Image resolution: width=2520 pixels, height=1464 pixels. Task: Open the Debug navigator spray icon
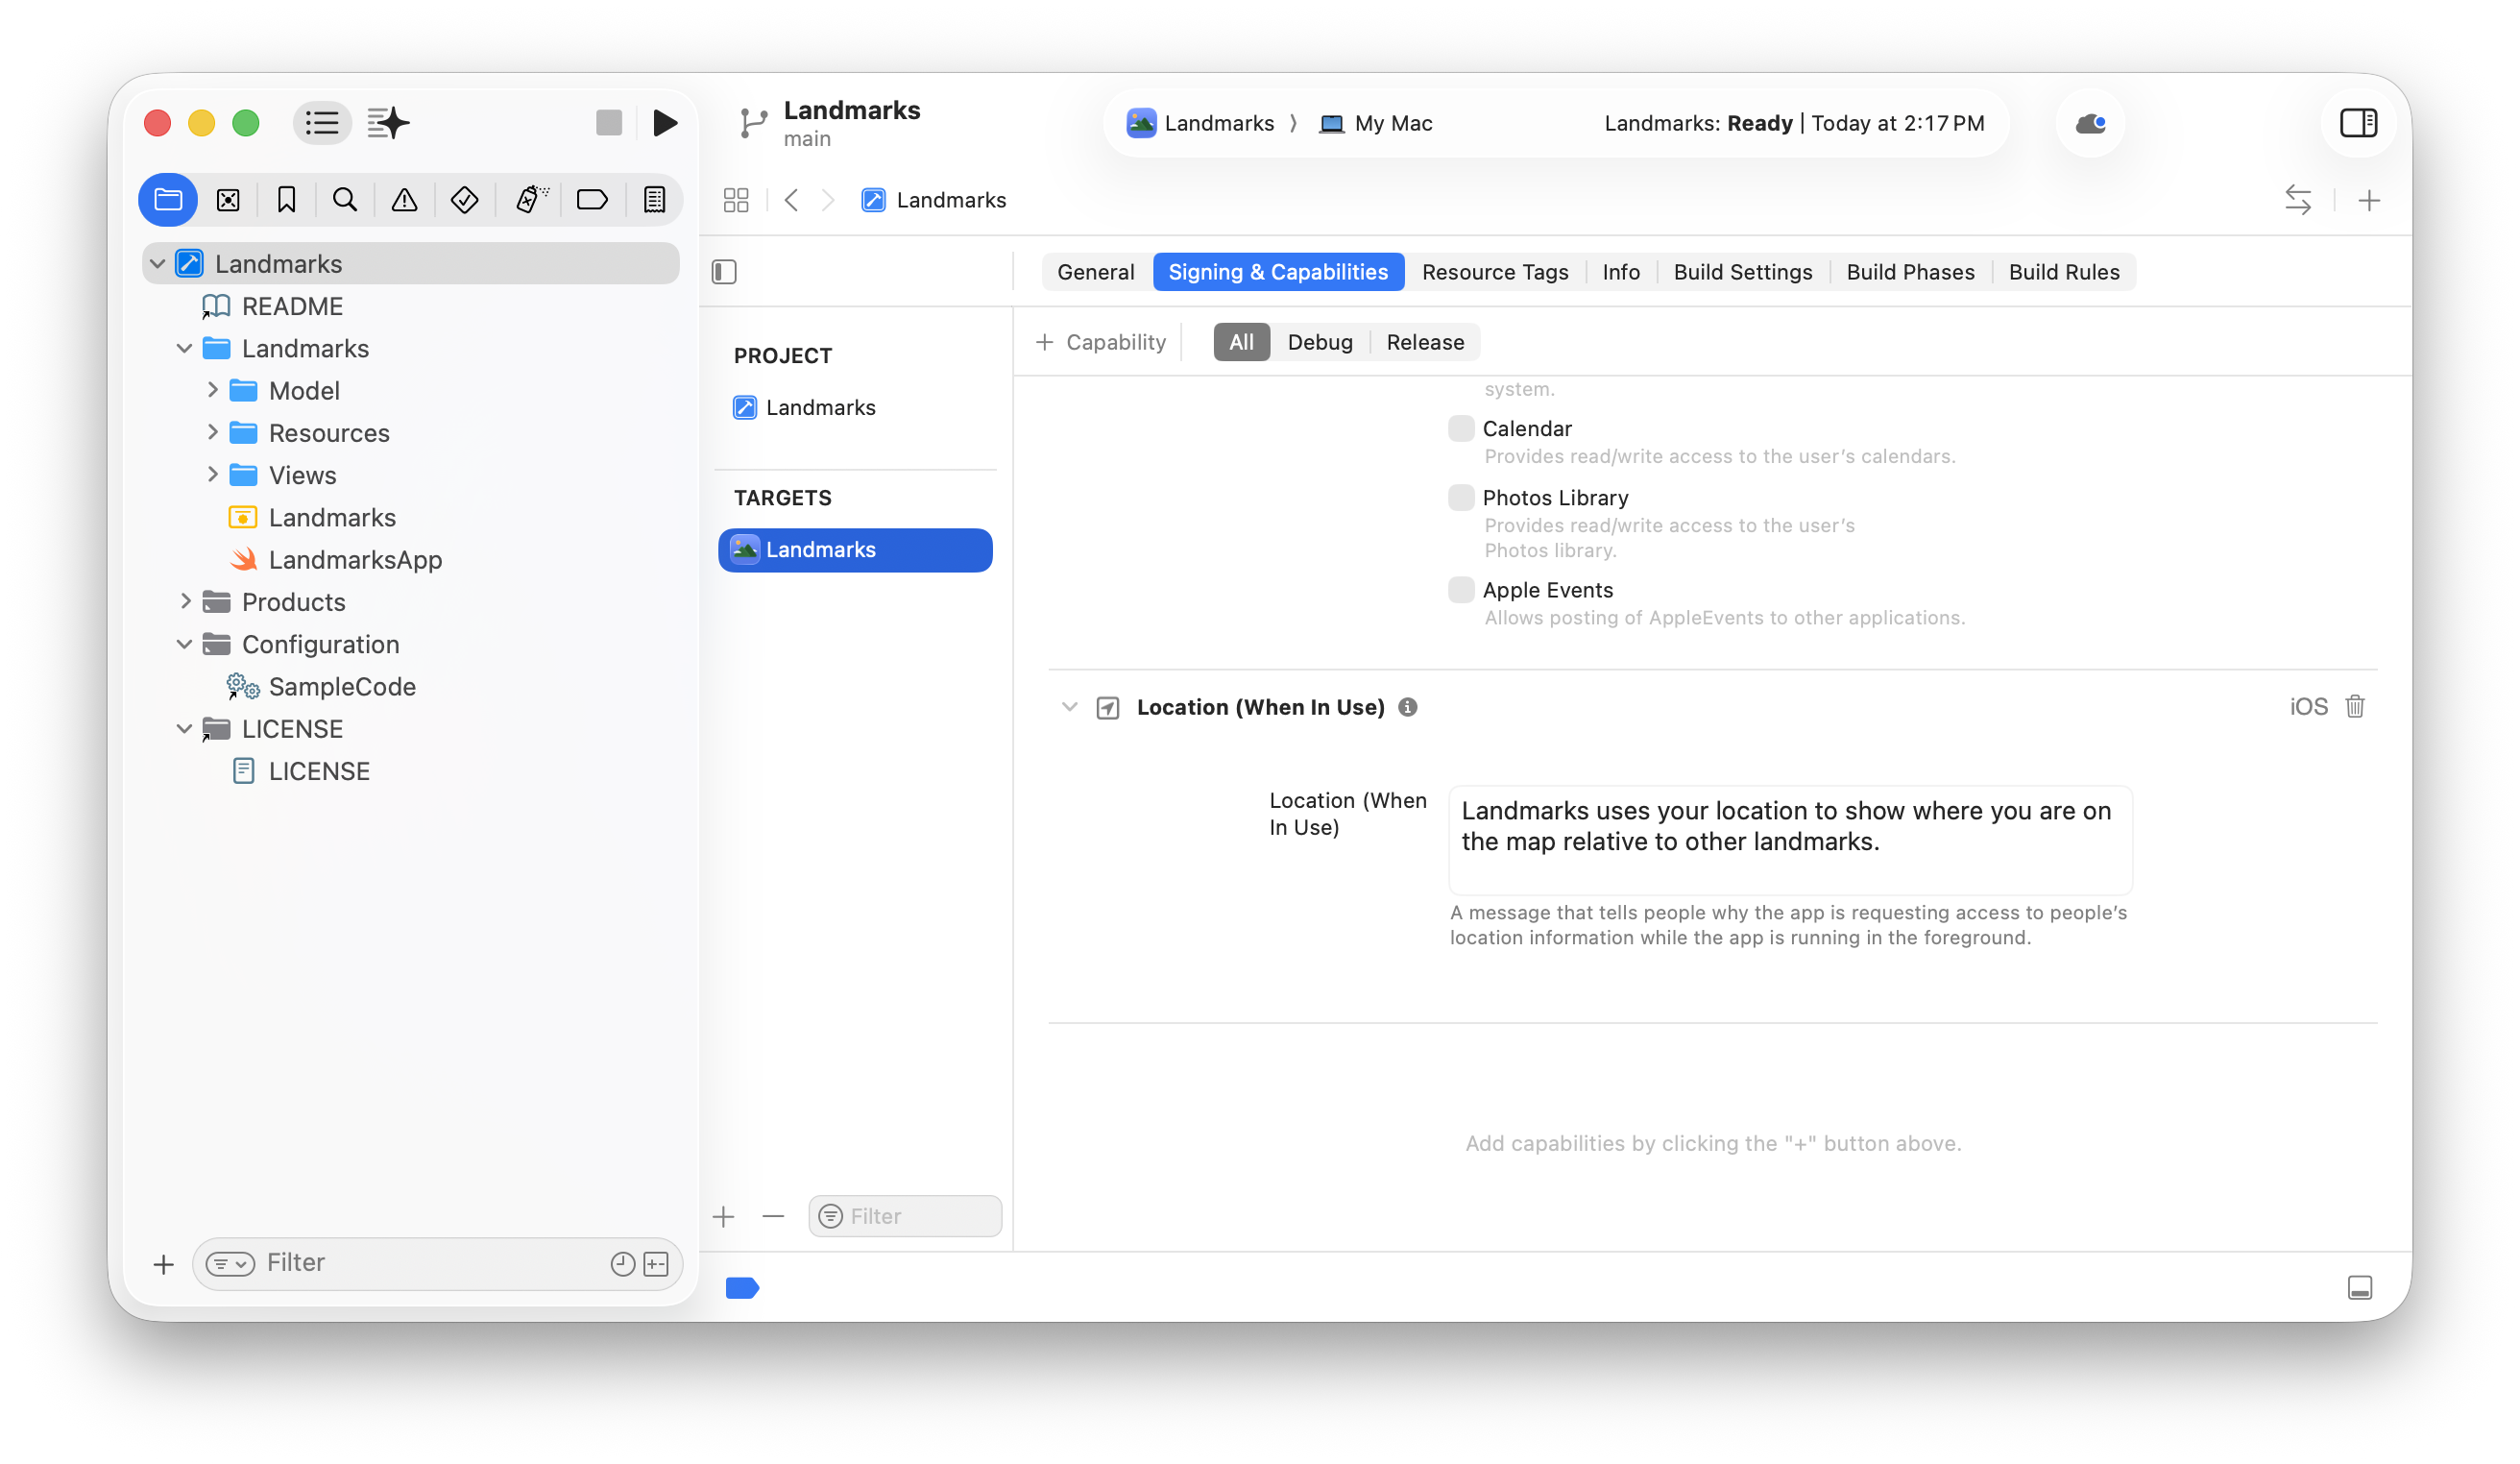click(x=531, y=200)
